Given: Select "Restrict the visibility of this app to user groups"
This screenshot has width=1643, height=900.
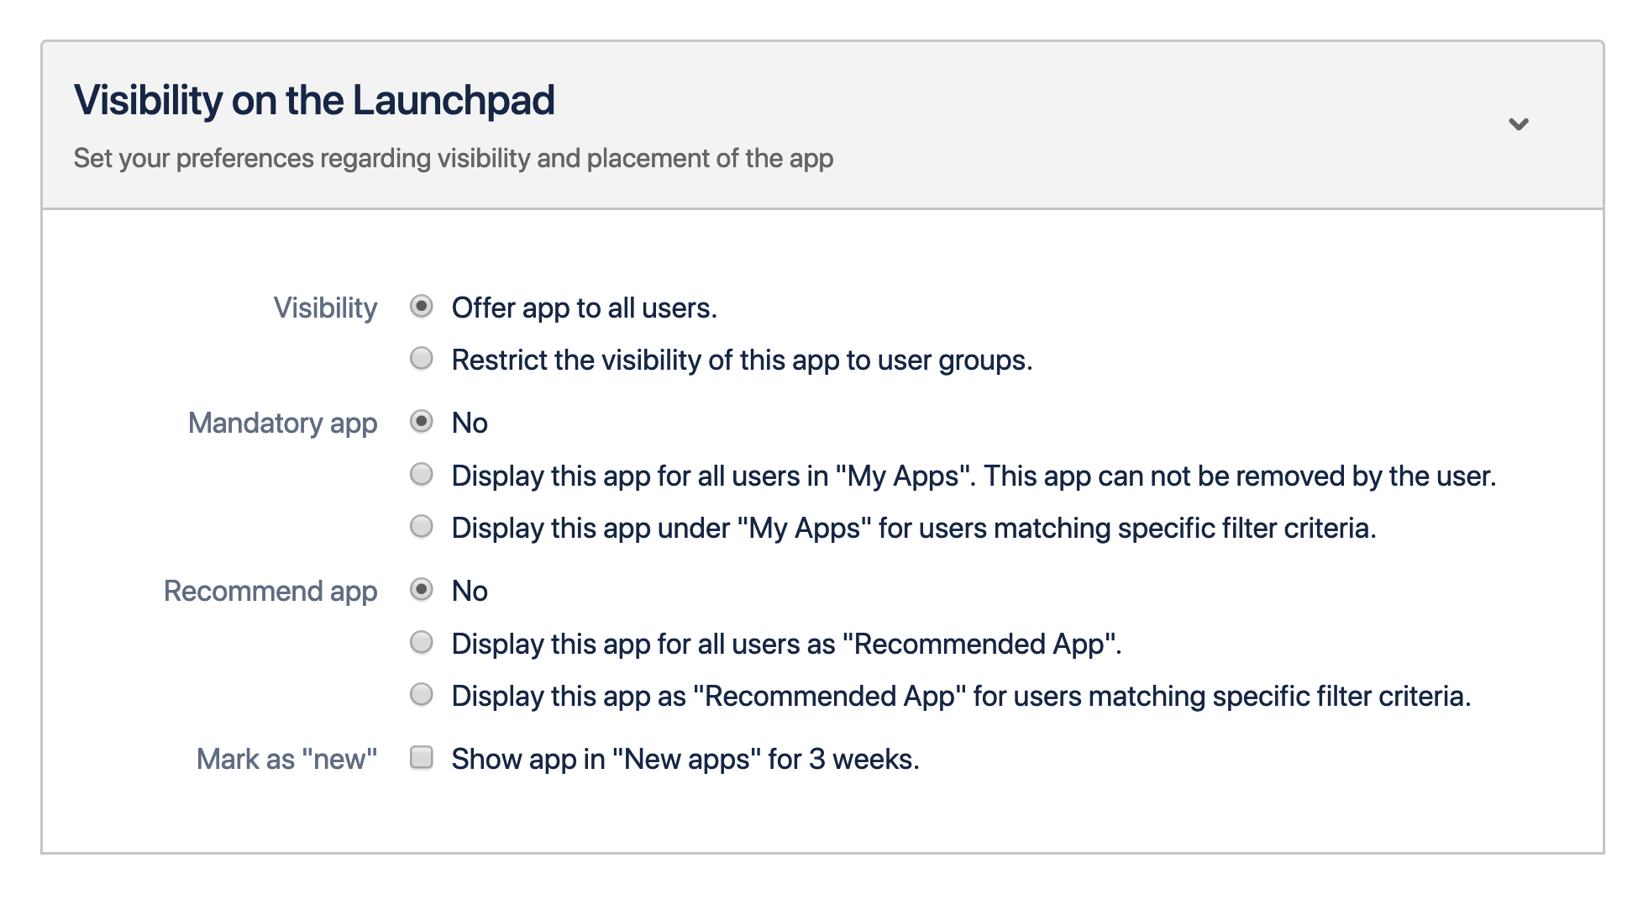Looking at the screenshot, I should tap(421, 358).
